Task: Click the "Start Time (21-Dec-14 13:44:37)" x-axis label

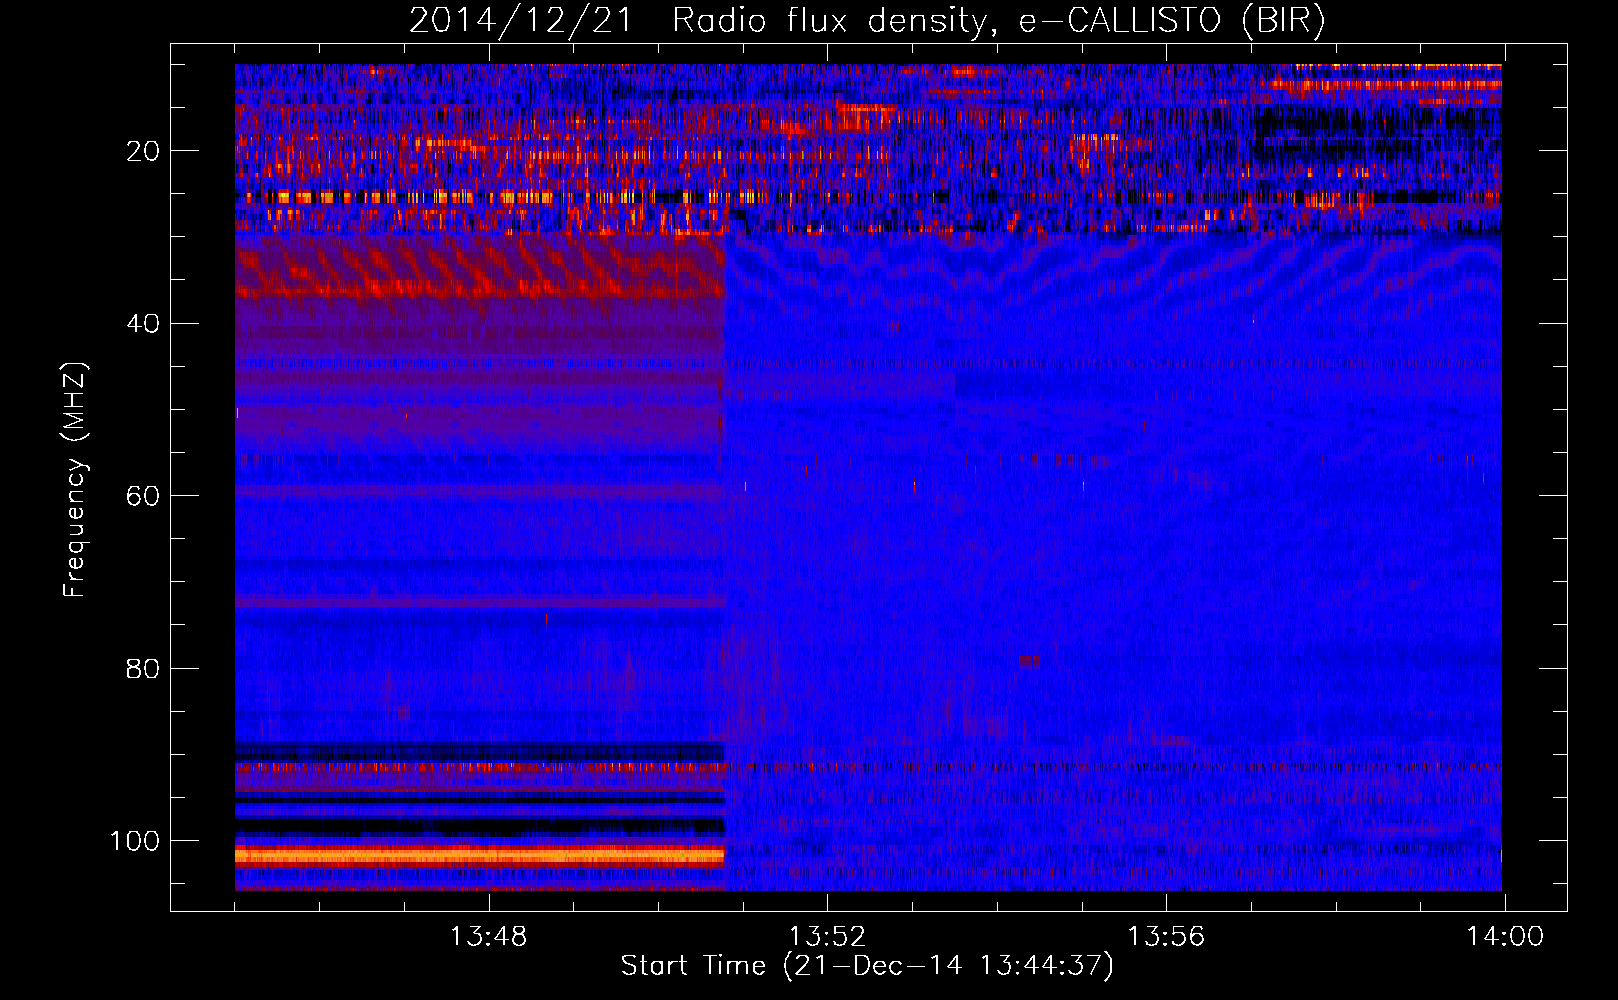Action: (867, 966)
